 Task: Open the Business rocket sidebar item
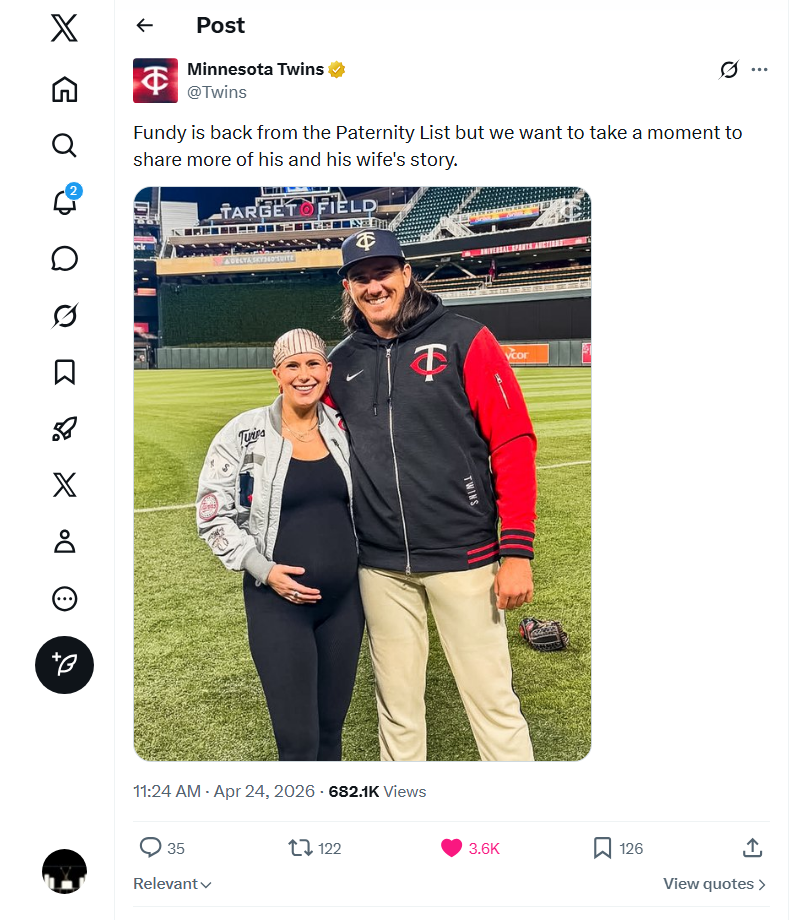pos(64,429)
